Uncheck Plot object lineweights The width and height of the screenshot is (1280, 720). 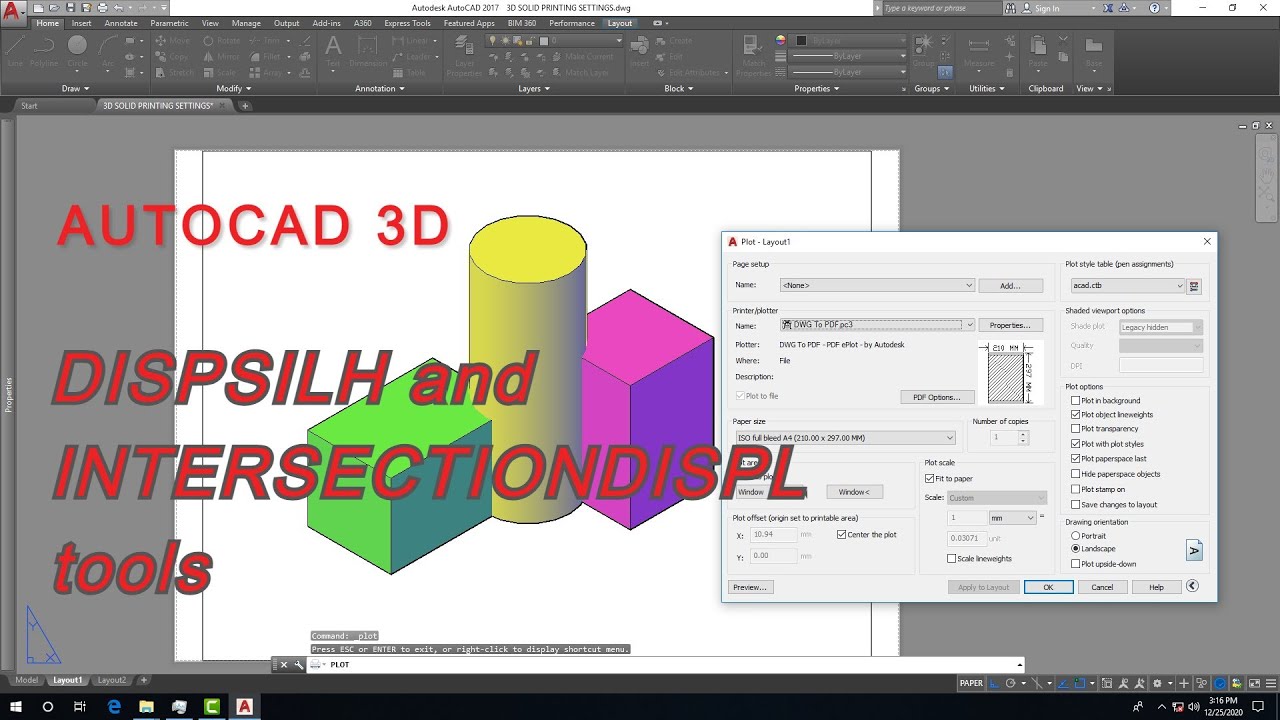tap(1076, 414)
